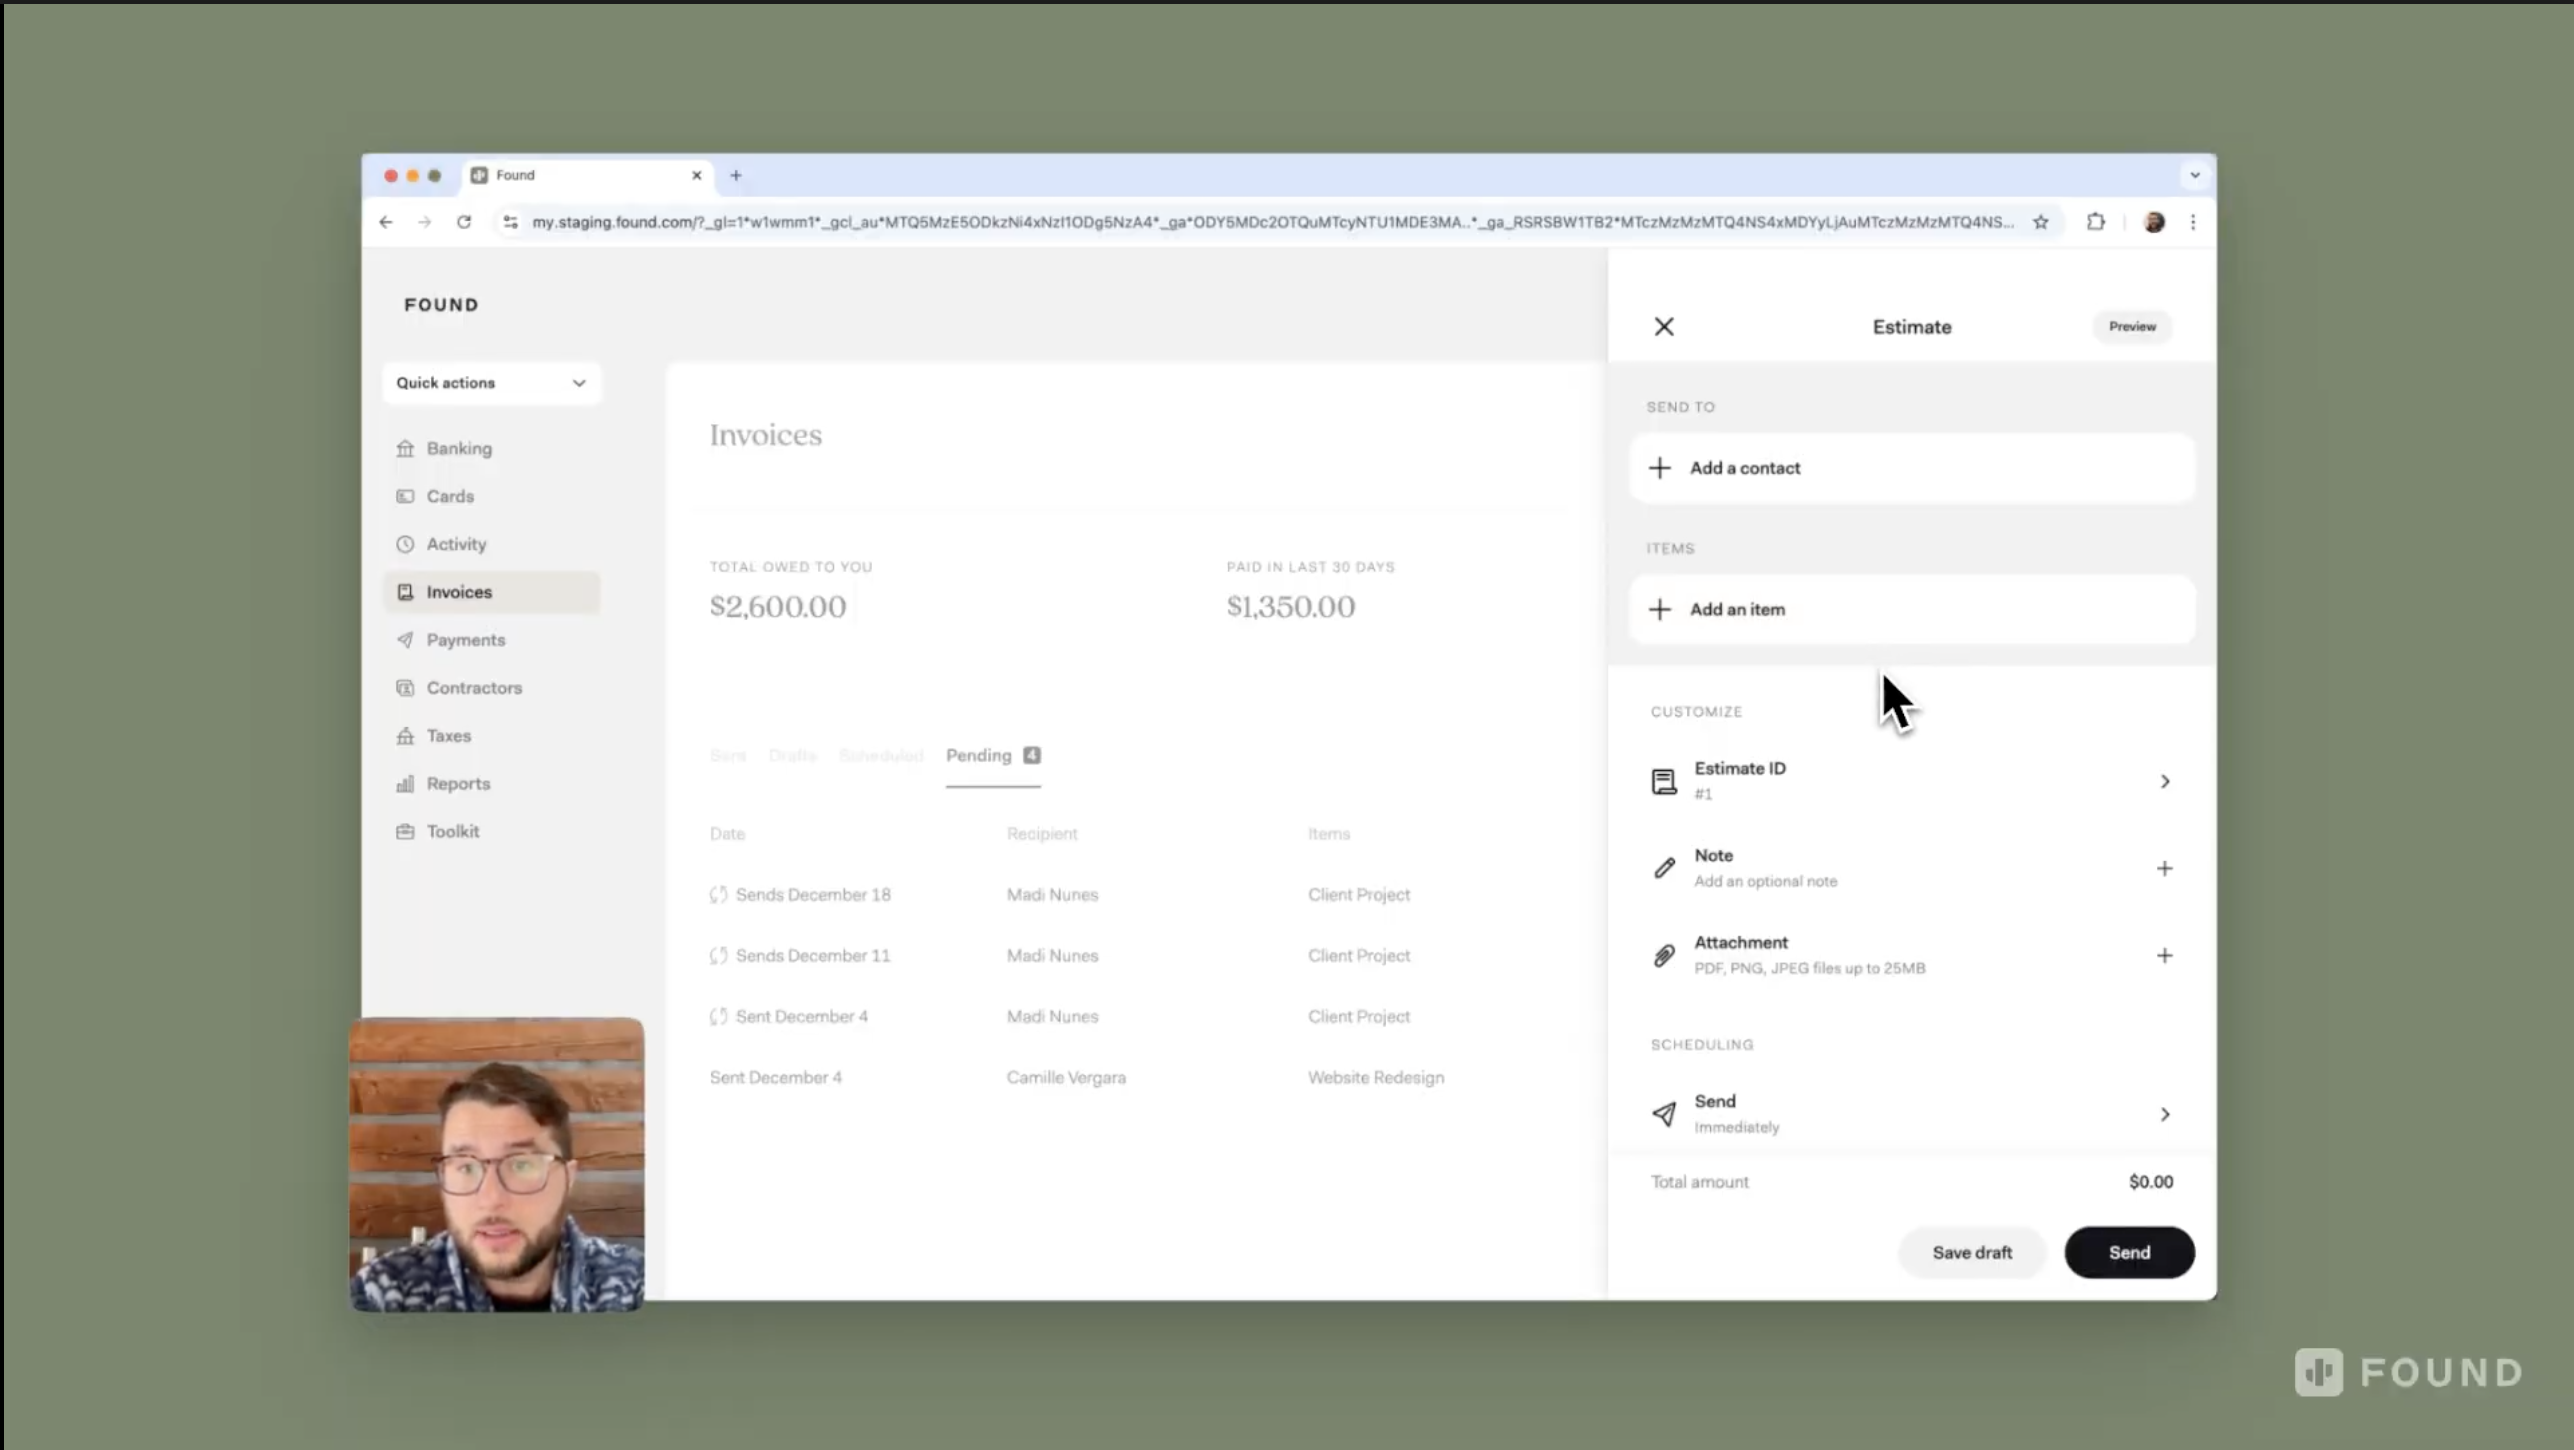Viewport: 2574px width, 1450px height.
Task: Click the Sent tab in Invoices
Action: (727, 755)
